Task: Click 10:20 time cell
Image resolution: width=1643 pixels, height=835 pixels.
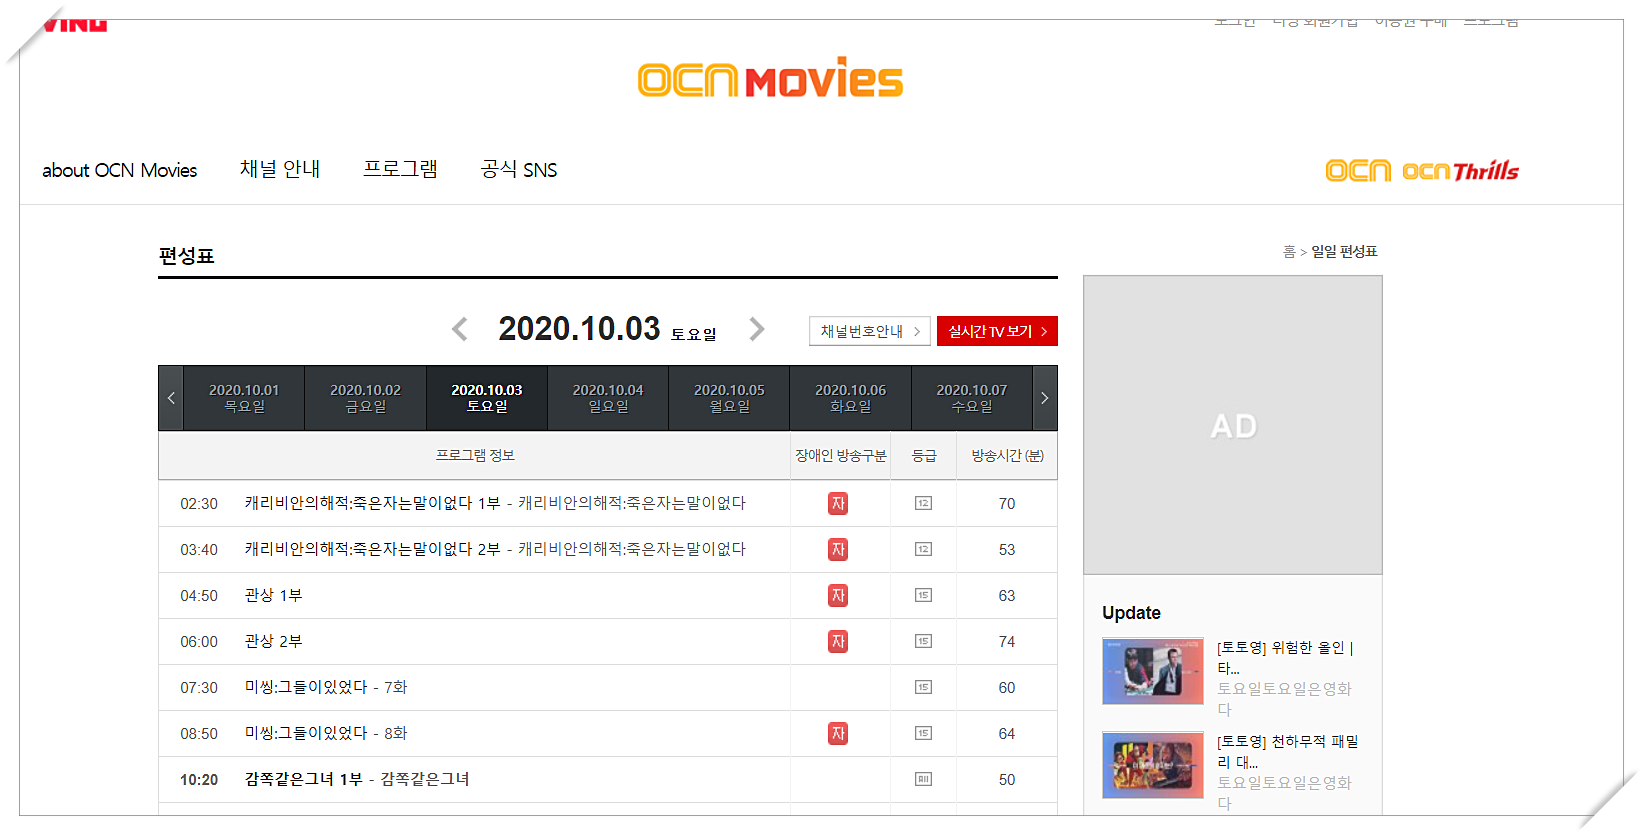Action: pyautogui.click(x=199, y=780)
